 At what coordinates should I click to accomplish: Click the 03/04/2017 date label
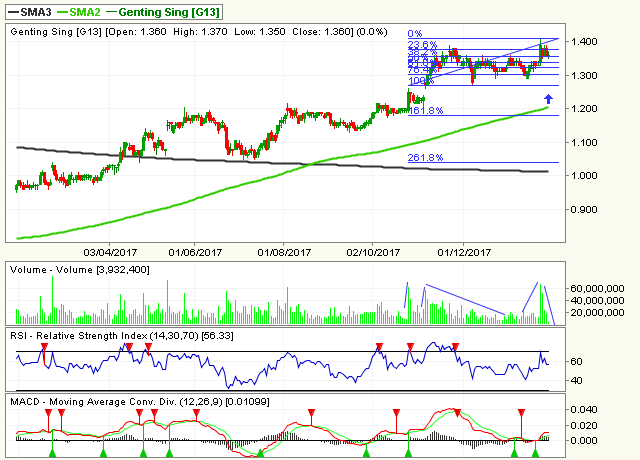(110, 253)
